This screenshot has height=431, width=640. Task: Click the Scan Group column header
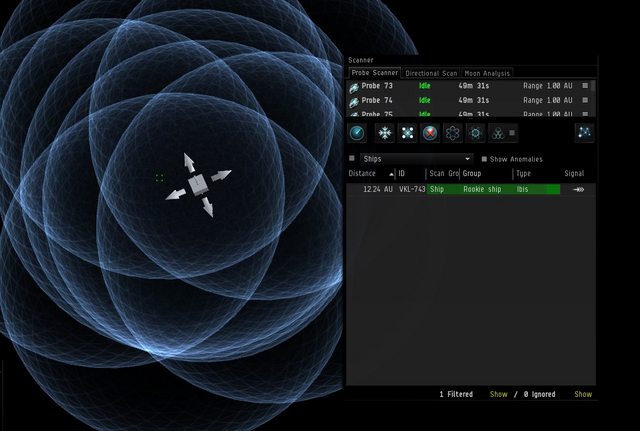pyautogui.click(x=443, y=173)
